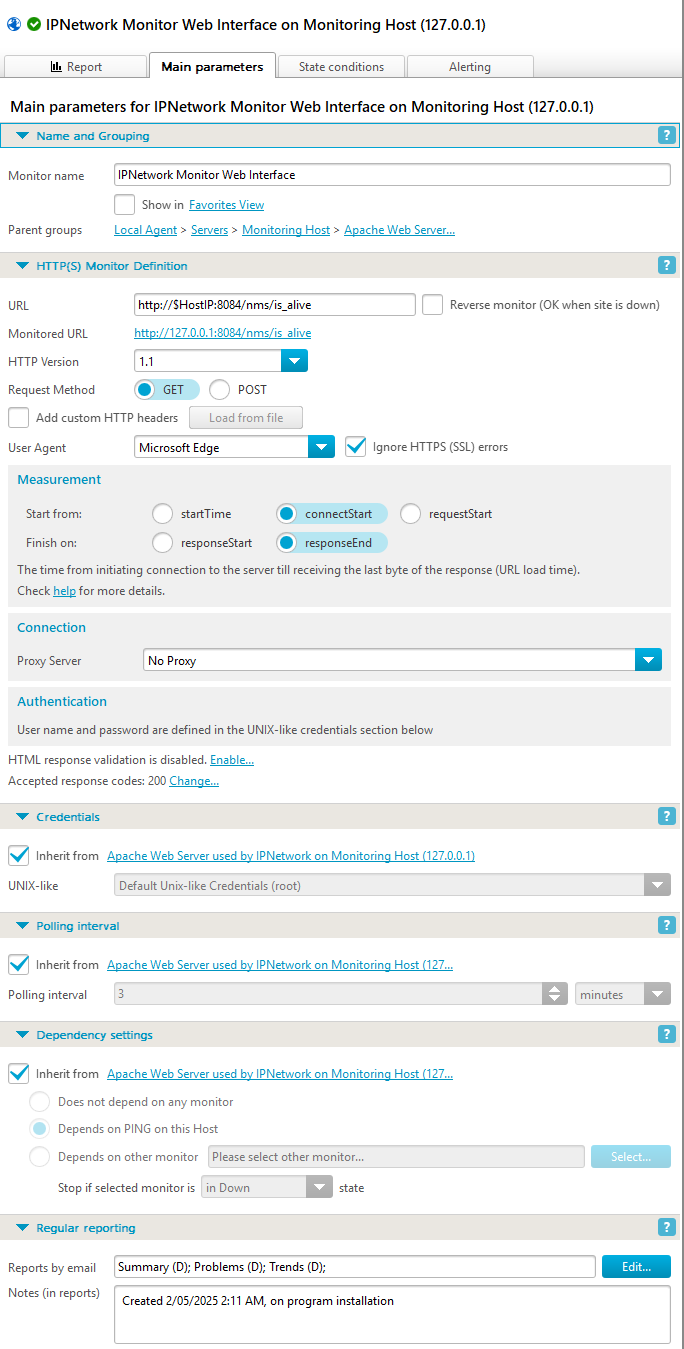Click Enable... for HTML response validation

pyautogui.click(x=232, y=760)
